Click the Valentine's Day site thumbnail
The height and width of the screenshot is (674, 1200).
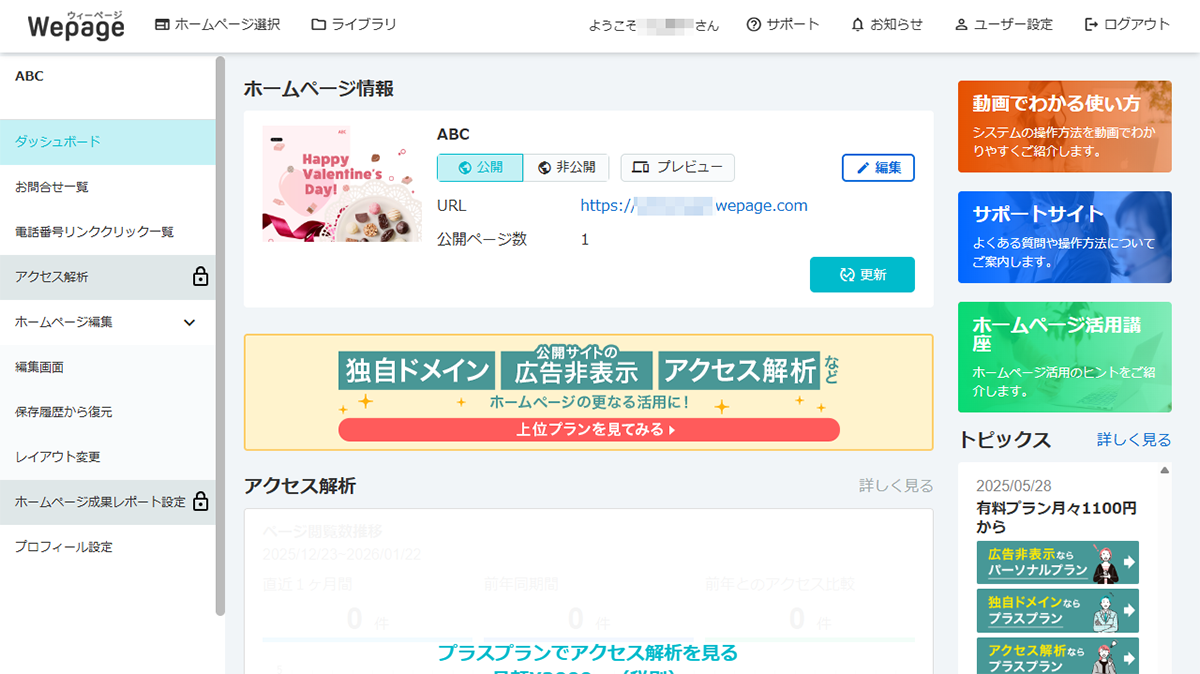pos(341,184)
